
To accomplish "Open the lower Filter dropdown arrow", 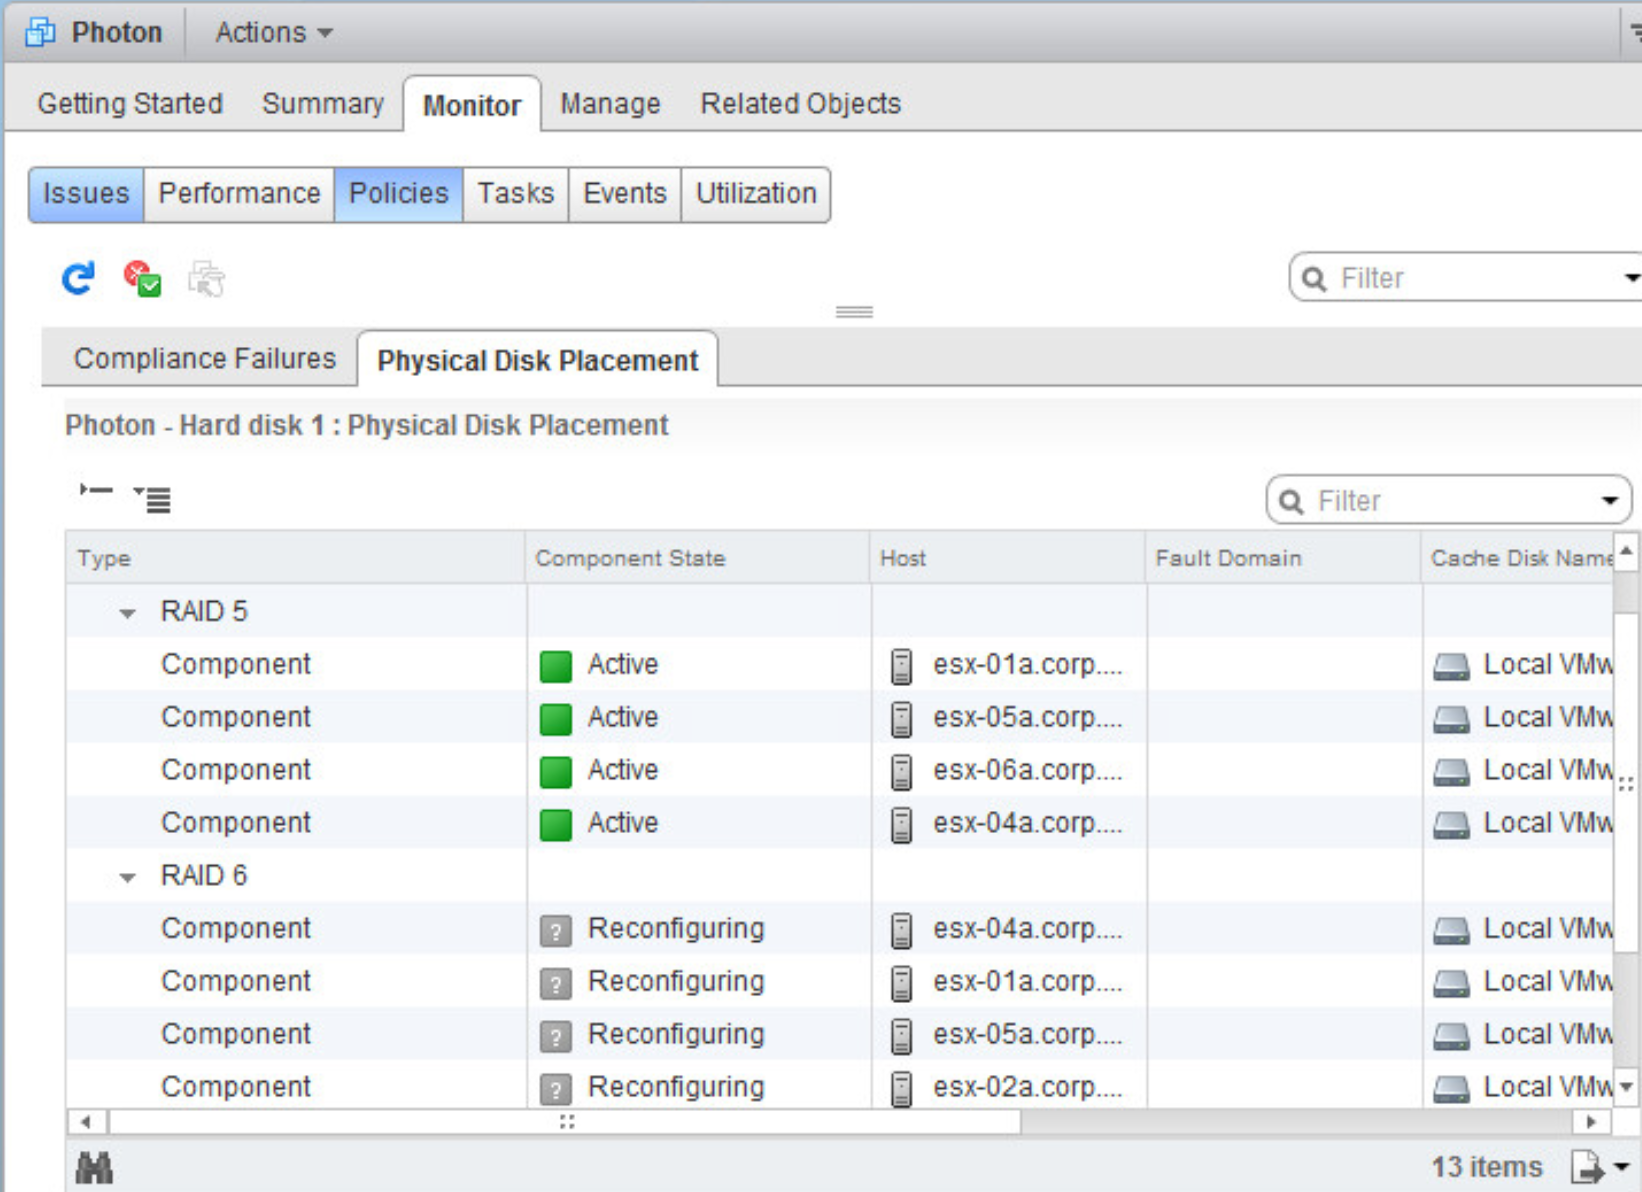I will 1609,500.
